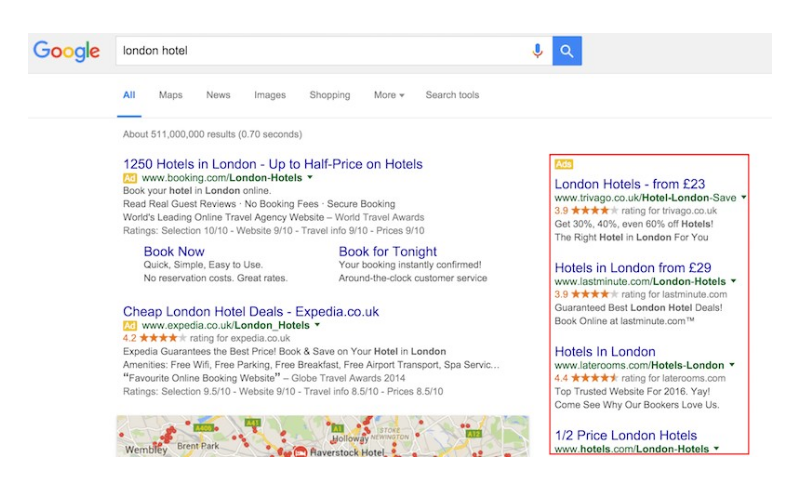Click 'Wembley' label on the map

pos(146,450)
